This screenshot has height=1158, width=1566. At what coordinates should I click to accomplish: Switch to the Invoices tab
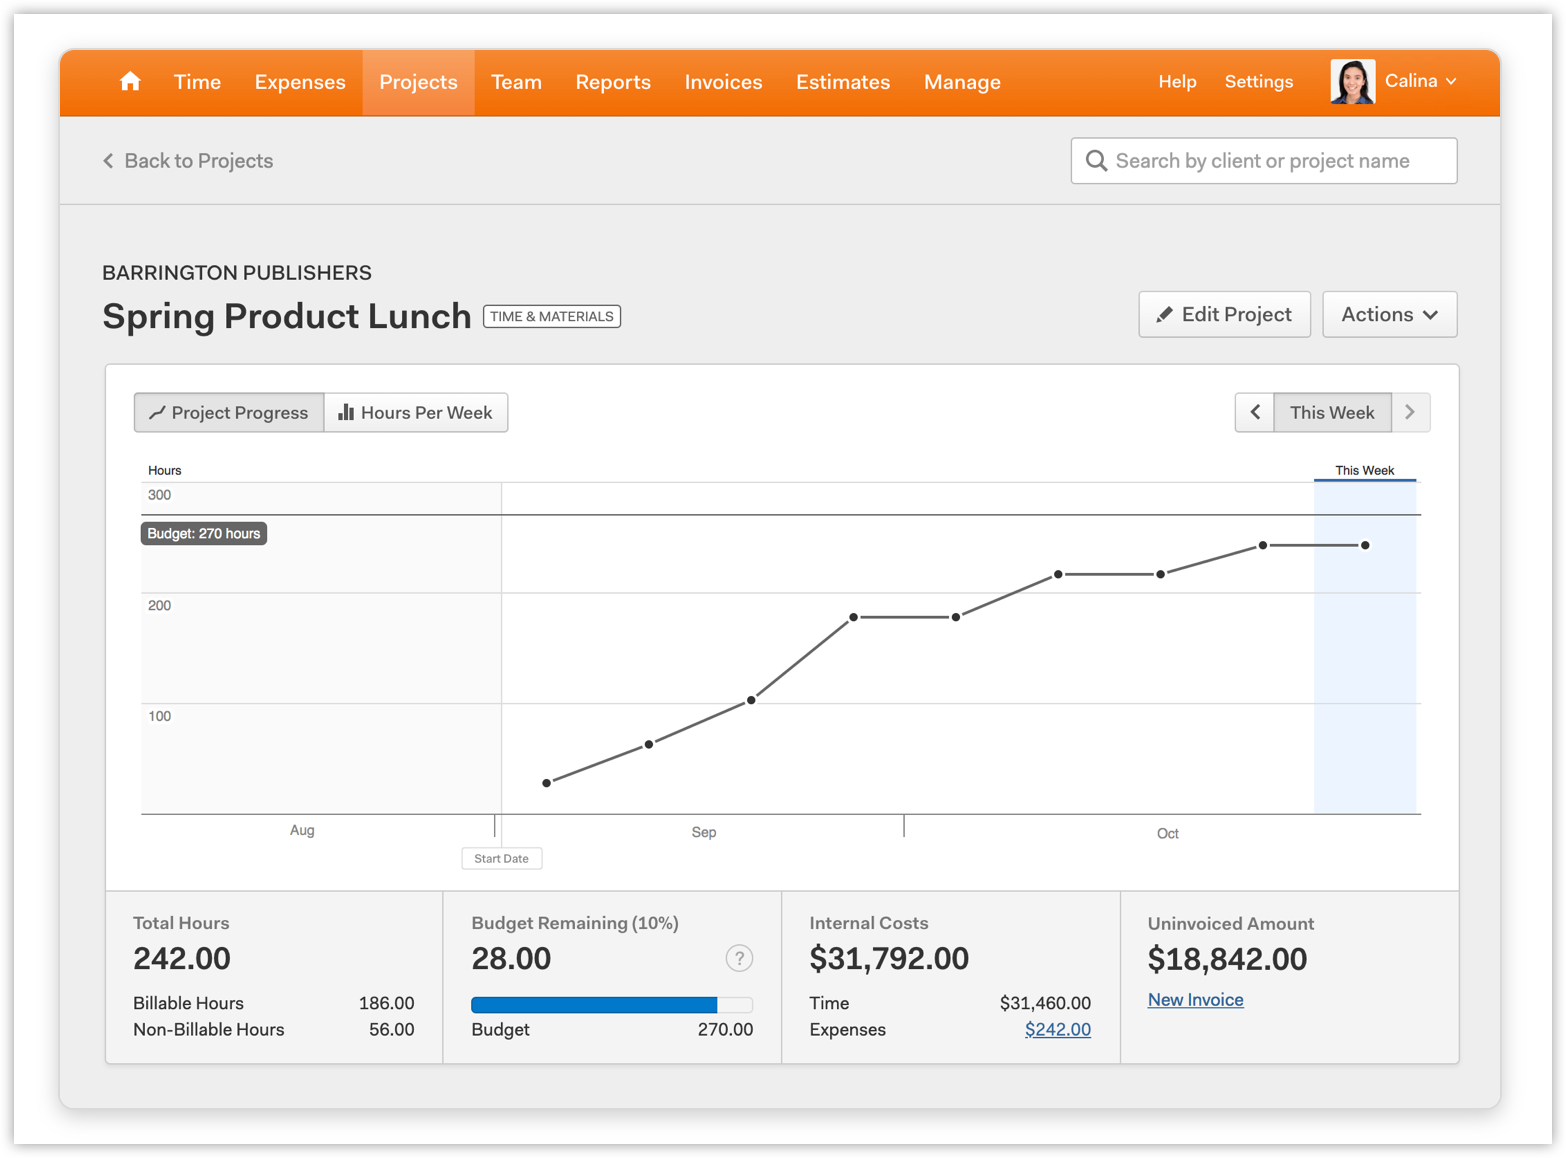(723, 82)
